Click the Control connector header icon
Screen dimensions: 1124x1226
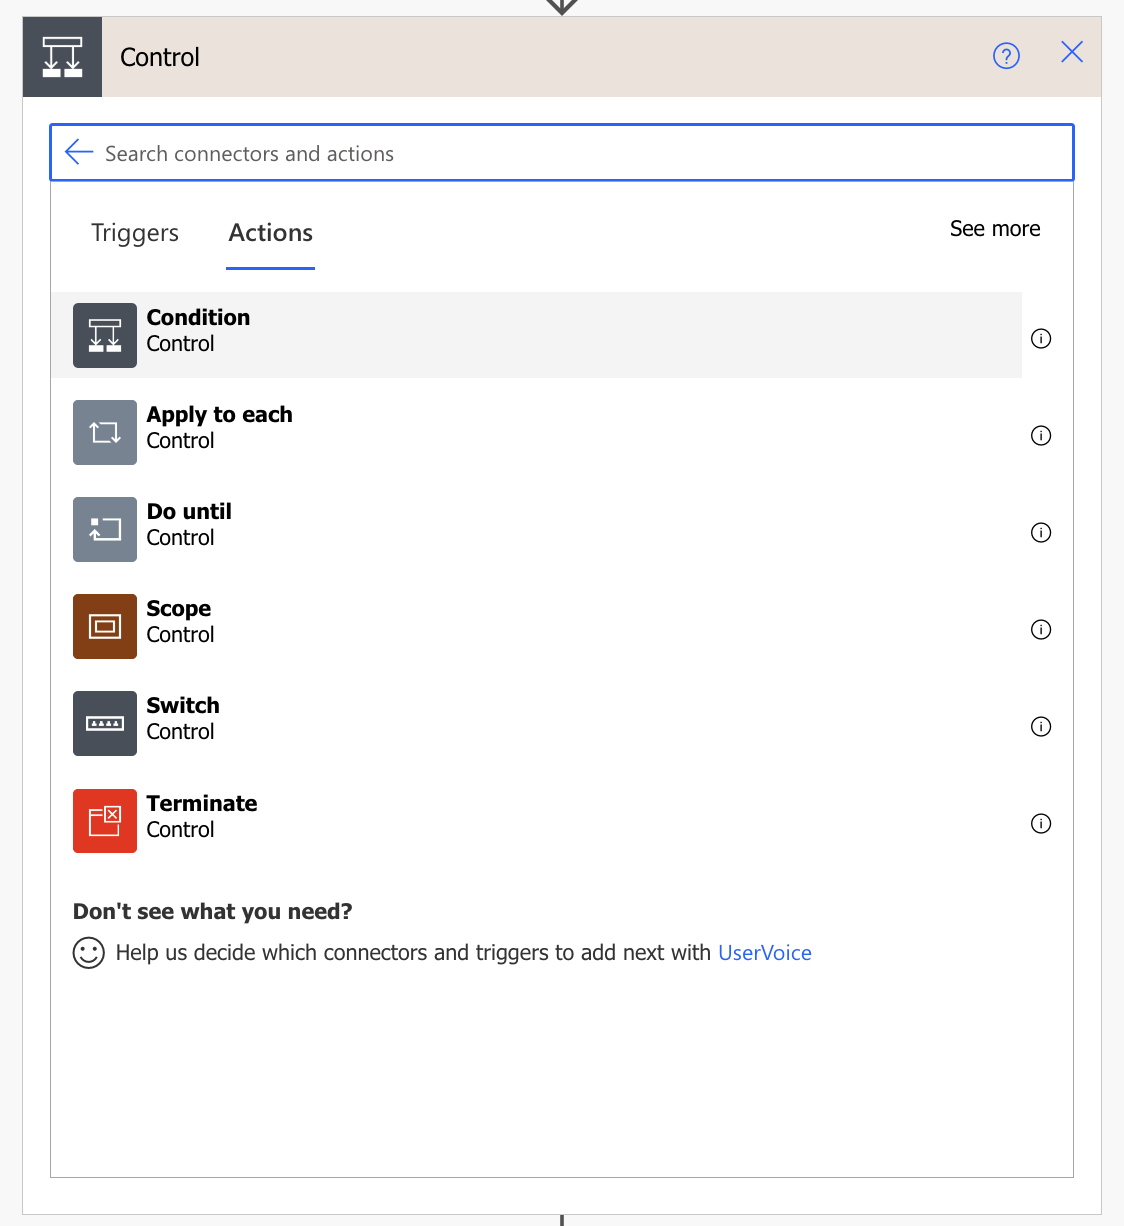pyautogui.click(x=62, y=57)
